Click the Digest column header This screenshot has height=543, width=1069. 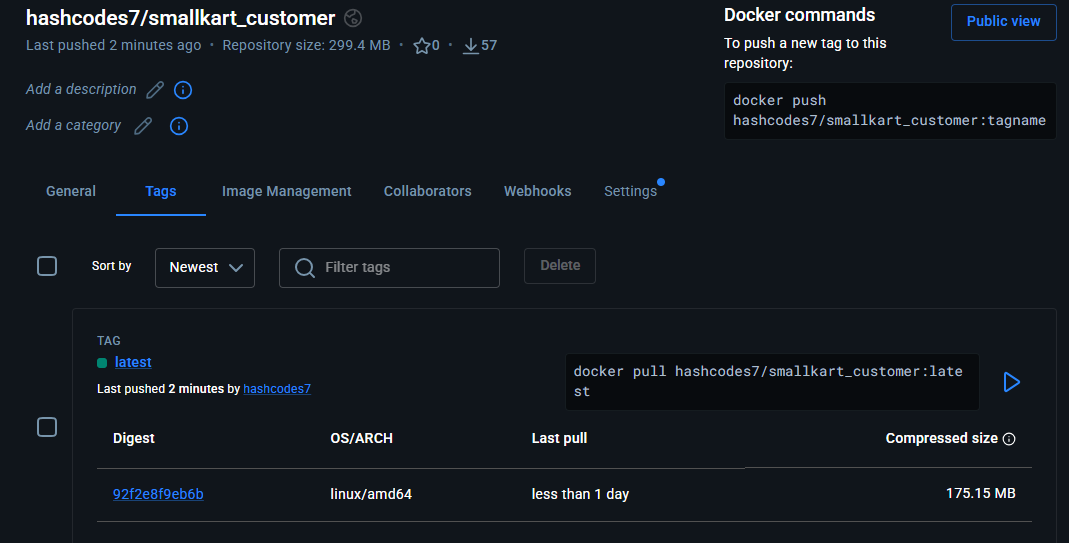pos(134,439)
